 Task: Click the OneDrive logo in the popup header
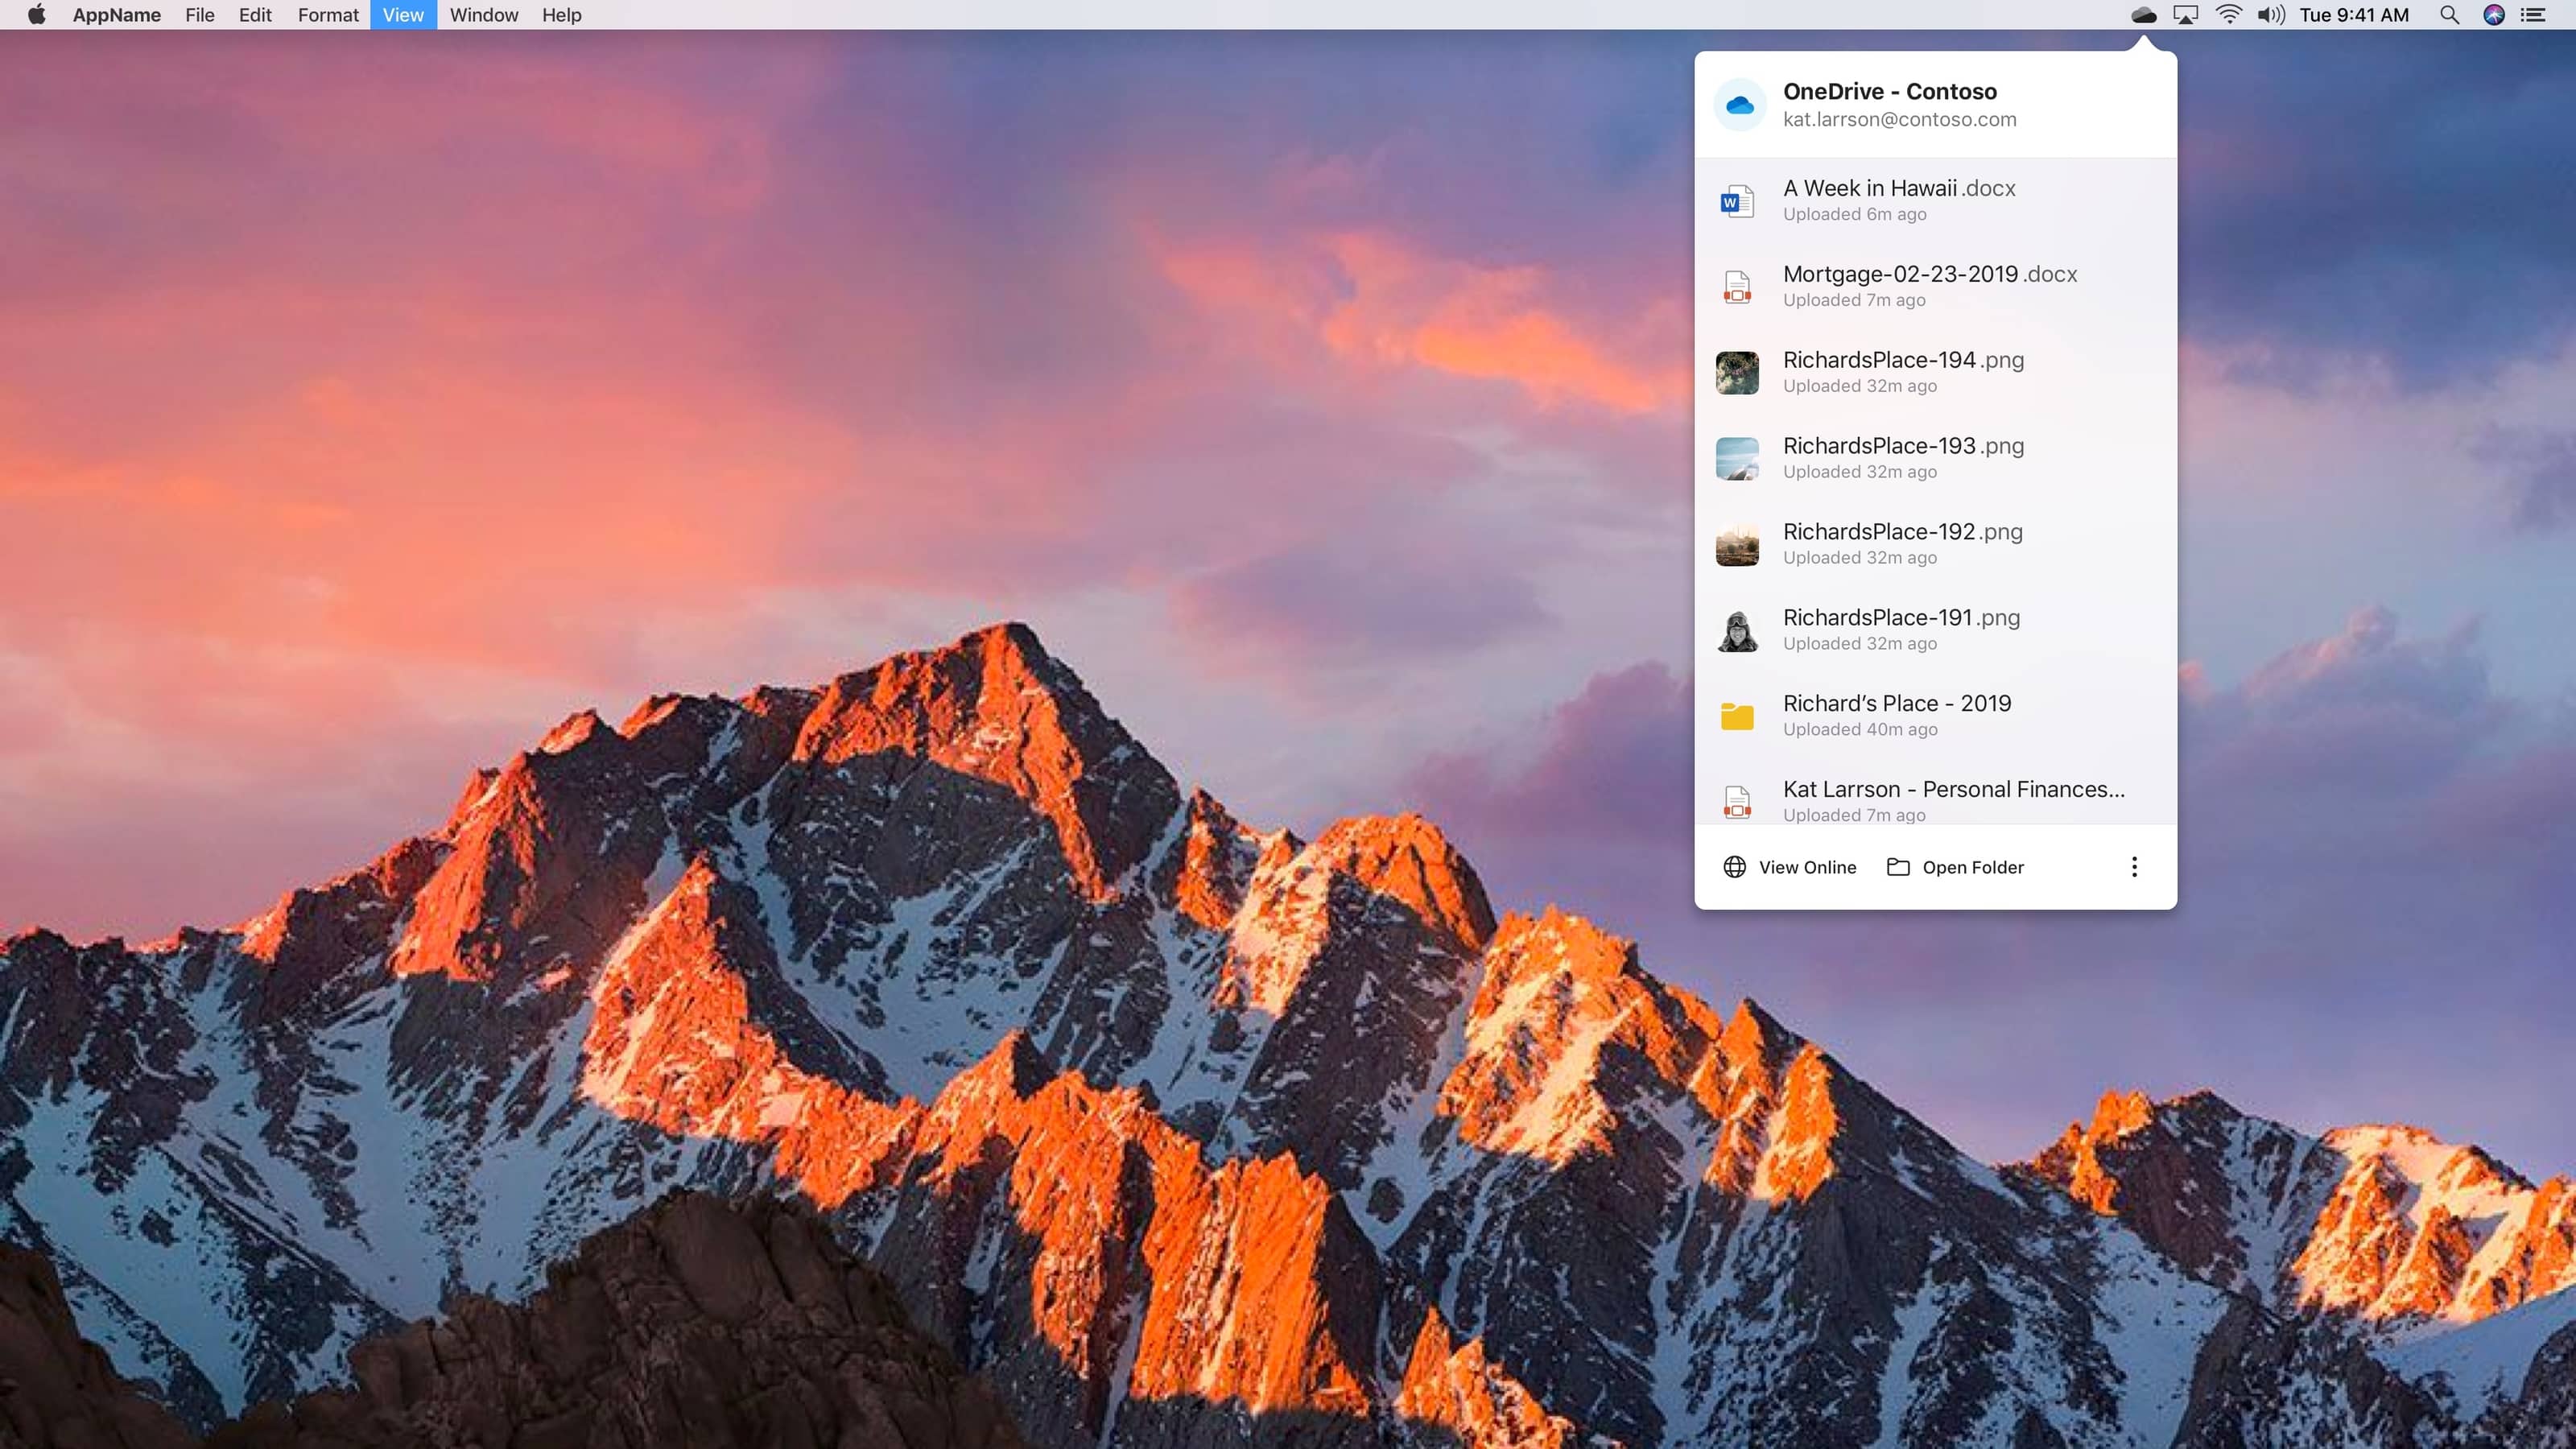(1739, 104)
